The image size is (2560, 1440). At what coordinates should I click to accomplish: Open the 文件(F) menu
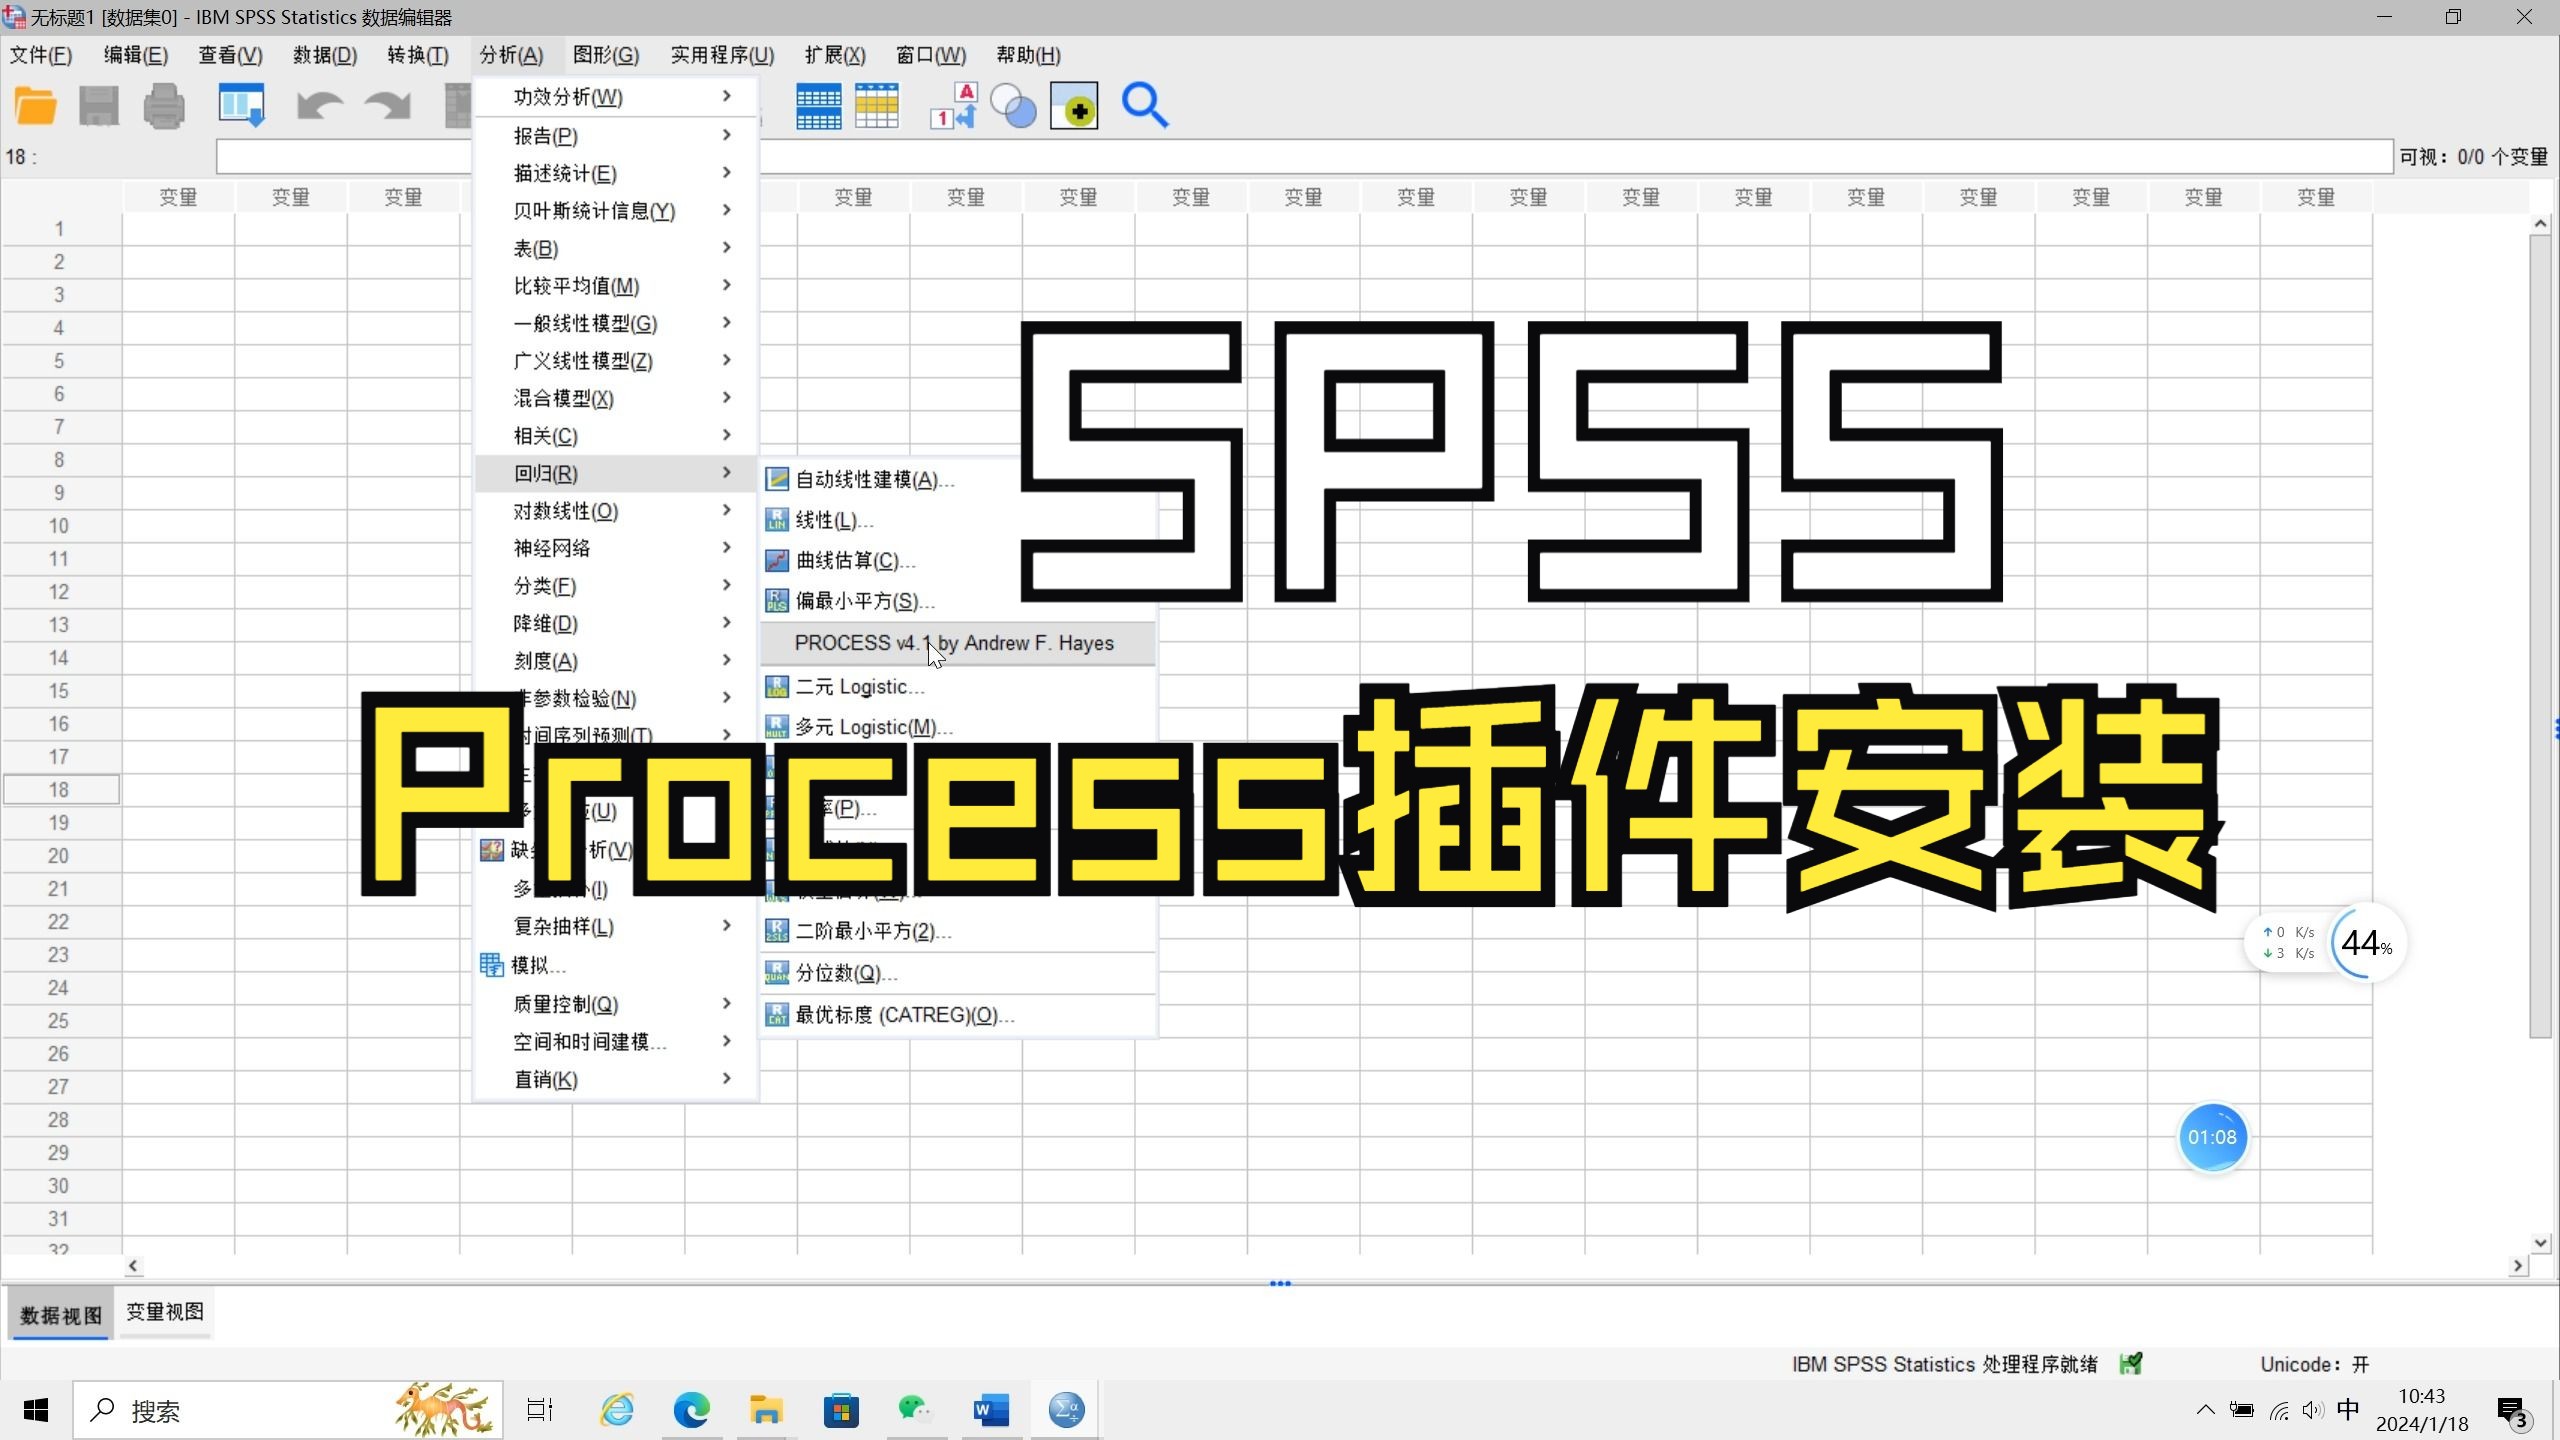[x=41, y=55]
